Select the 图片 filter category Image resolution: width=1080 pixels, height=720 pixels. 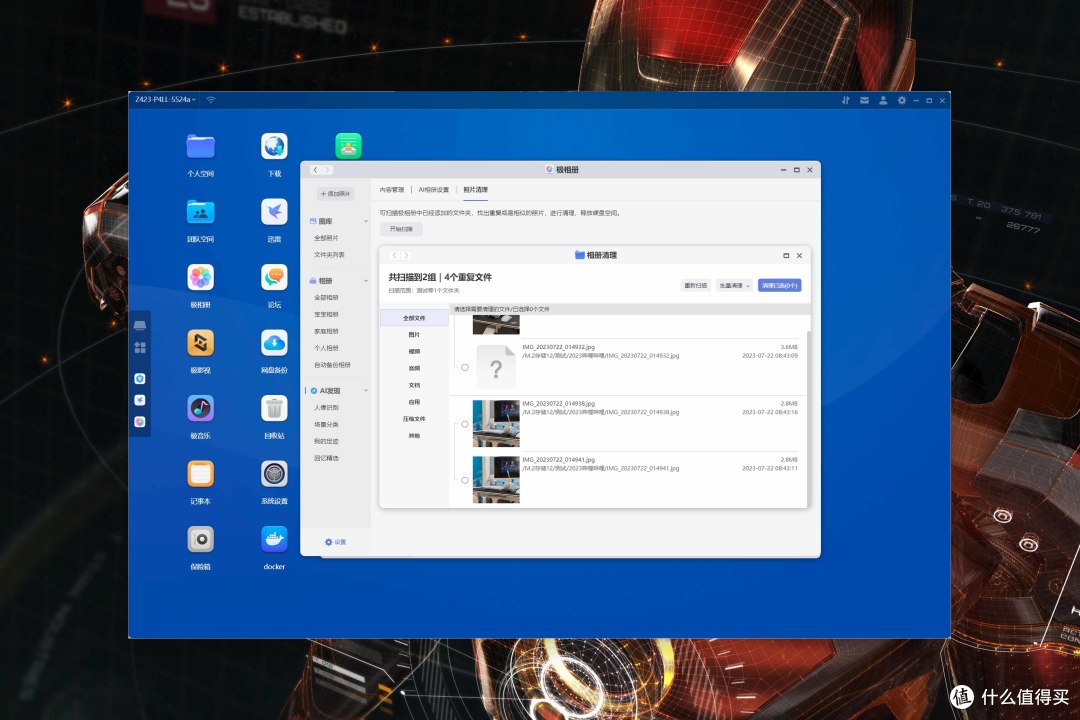(414, 335)
